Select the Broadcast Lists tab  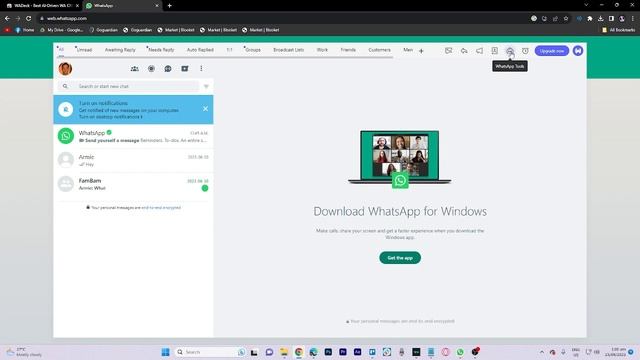pyautogui.click(x=289, y=50)
